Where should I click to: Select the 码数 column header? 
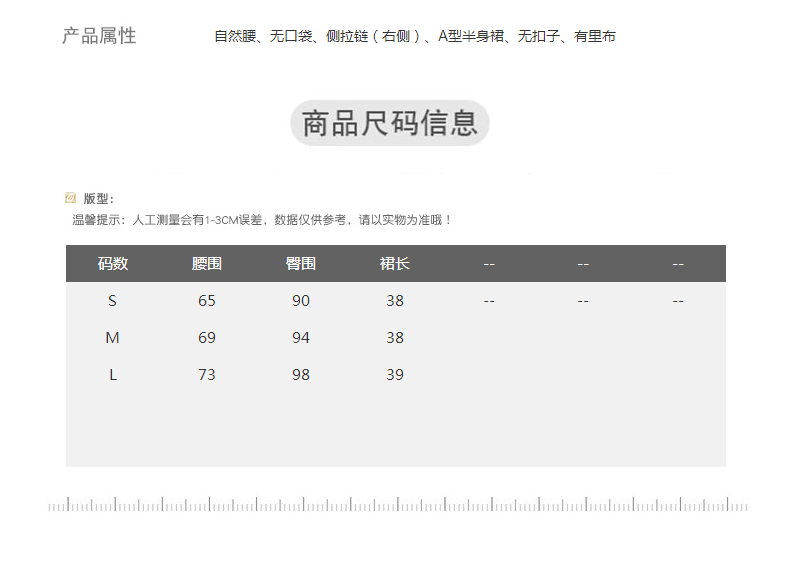coord(113,264)
